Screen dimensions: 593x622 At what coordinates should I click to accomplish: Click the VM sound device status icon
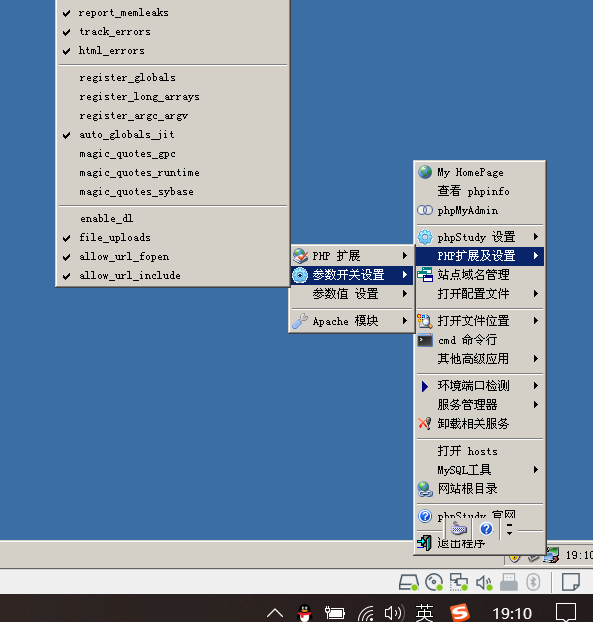click(x=484, y=582)
